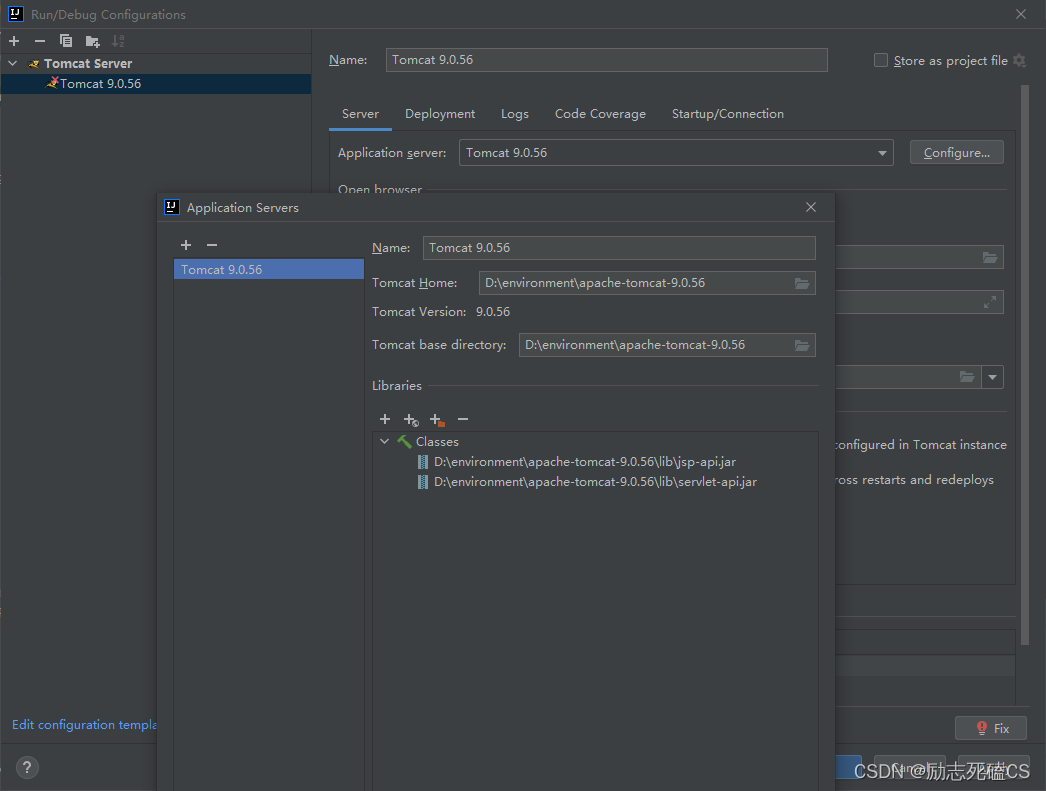Image resolution: width=1046 pixels, height=791 pixels.
Task: Open the Logs tab
Action: pos(514,114)
